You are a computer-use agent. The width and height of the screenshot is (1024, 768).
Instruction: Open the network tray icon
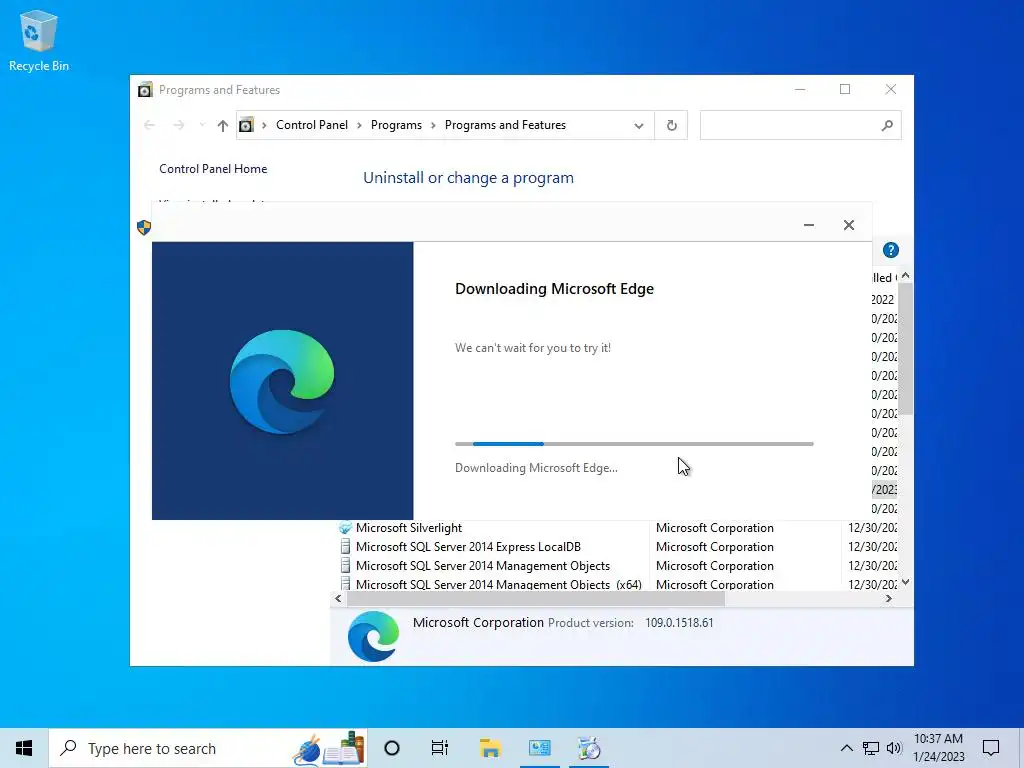[x=871, y=748]
